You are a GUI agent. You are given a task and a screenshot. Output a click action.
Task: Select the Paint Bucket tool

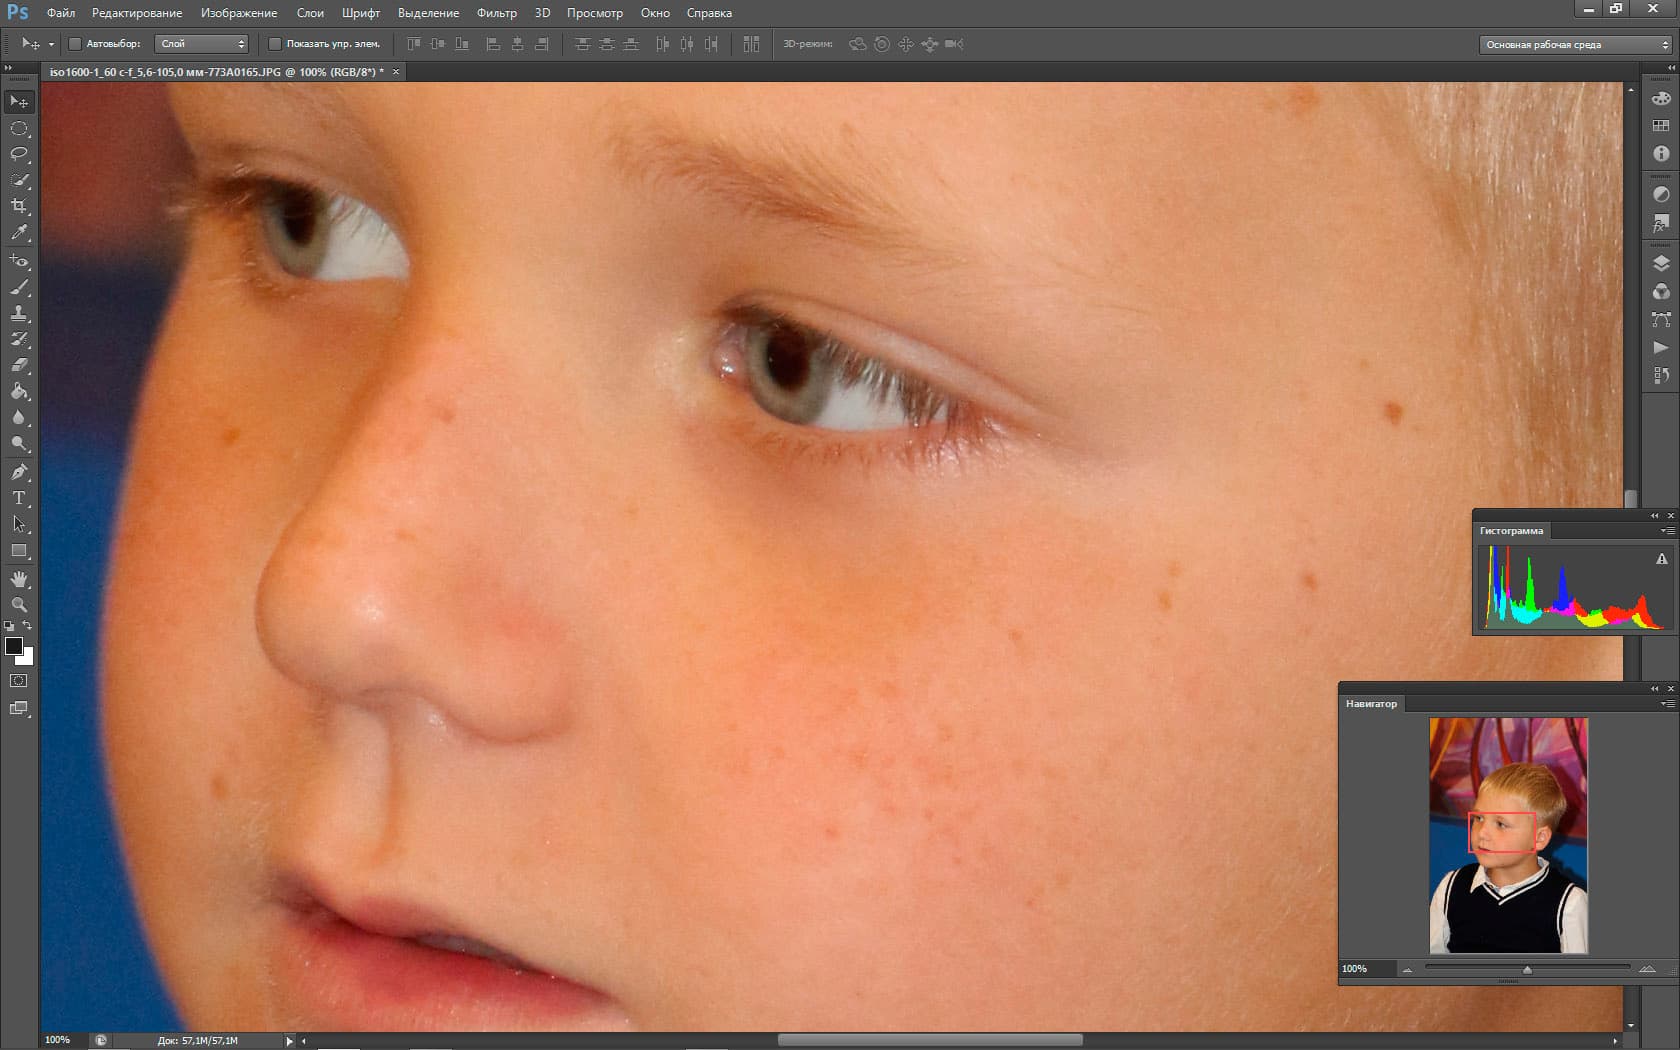(19, 391)
